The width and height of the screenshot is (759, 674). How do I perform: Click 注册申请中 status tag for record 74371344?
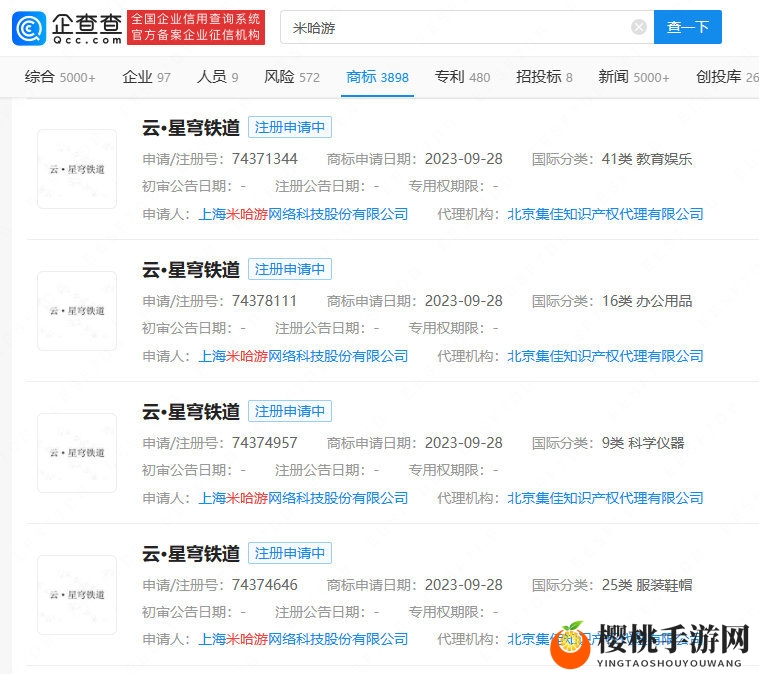click(290, 127)
